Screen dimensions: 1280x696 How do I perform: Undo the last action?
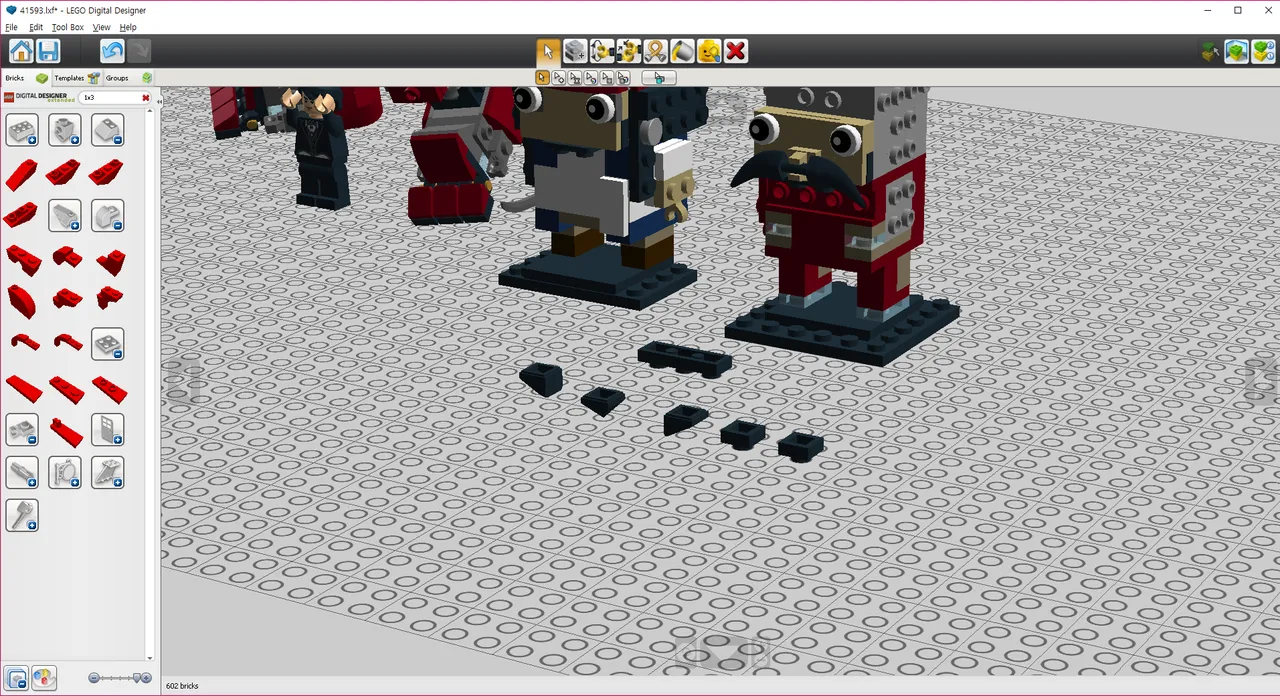112,51
